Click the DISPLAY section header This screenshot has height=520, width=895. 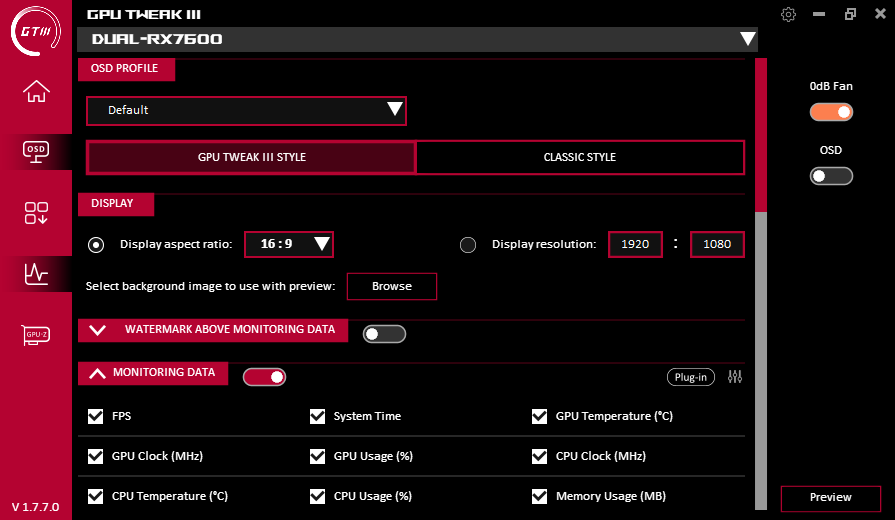(116, 204)
